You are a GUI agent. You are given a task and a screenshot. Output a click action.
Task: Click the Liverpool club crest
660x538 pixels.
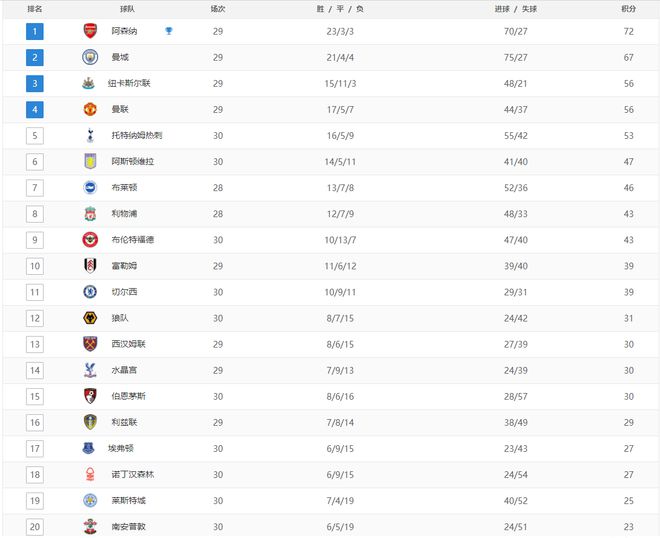[90, 214]
